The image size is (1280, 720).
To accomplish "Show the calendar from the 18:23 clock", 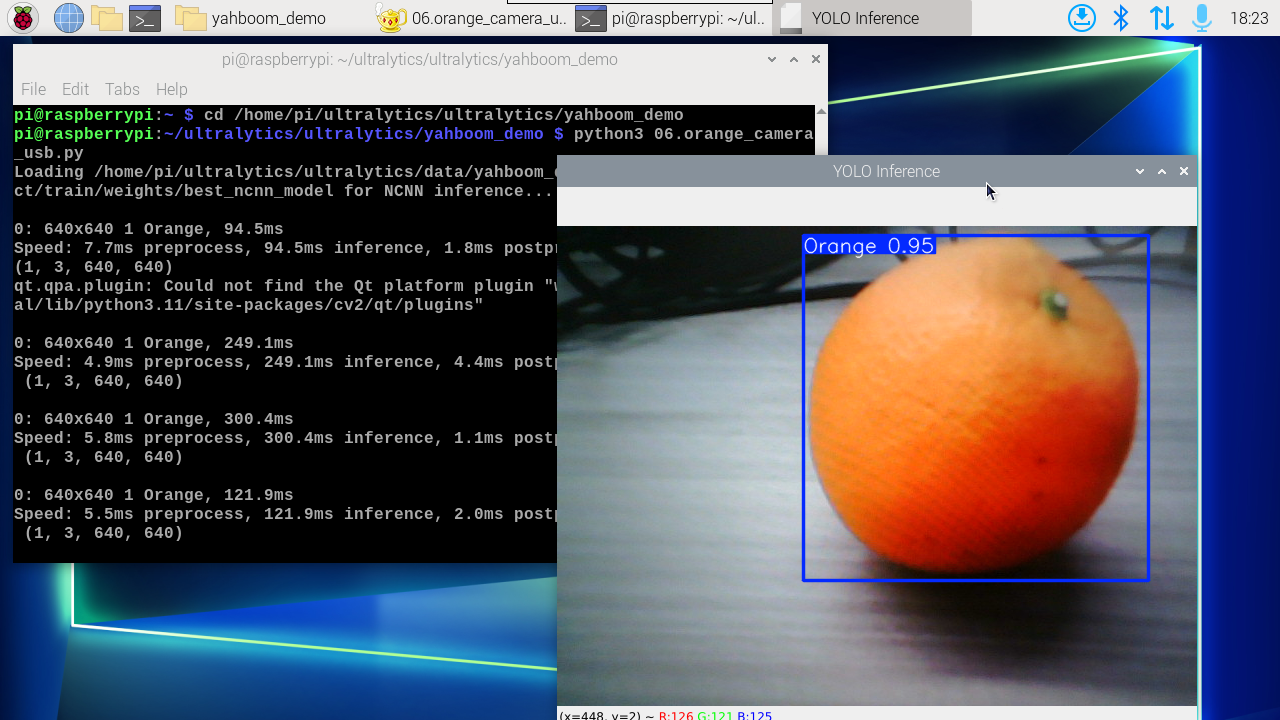I will pyautogui.click(x=1249, y=18).
